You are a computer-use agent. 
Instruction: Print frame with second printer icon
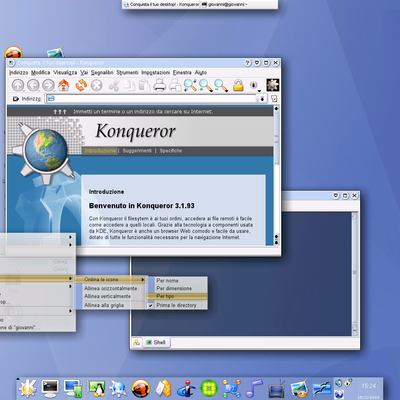coord(175,85)
